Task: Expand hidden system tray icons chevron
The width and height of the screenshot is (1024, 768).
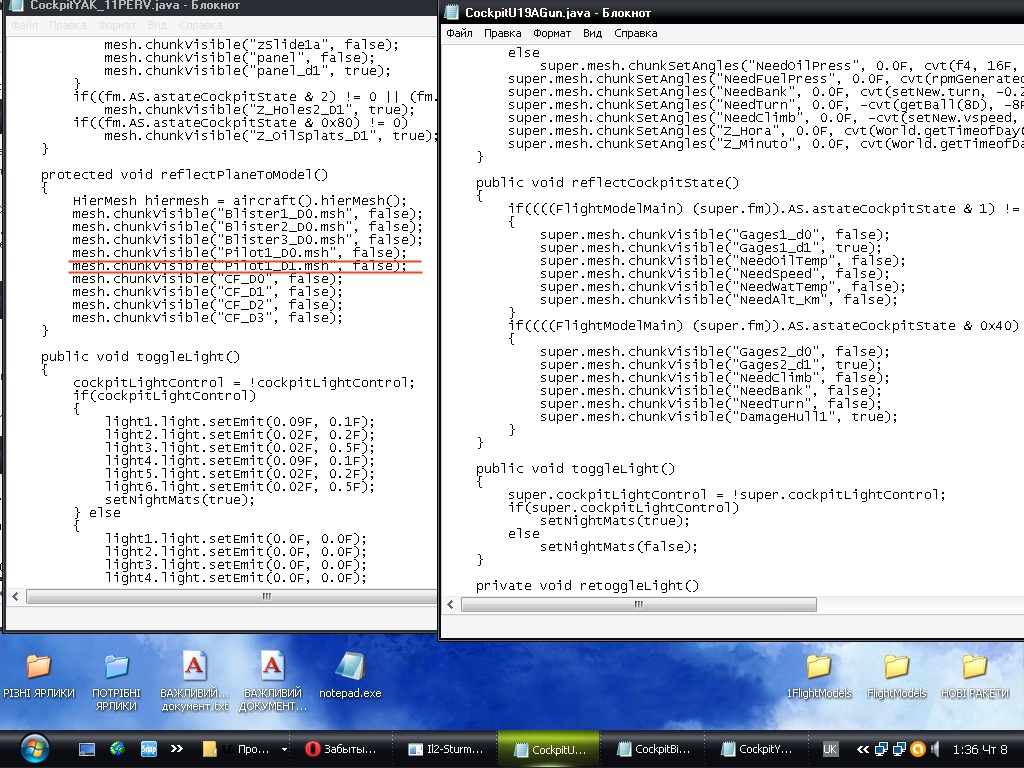Action: (x=863, y=749)
